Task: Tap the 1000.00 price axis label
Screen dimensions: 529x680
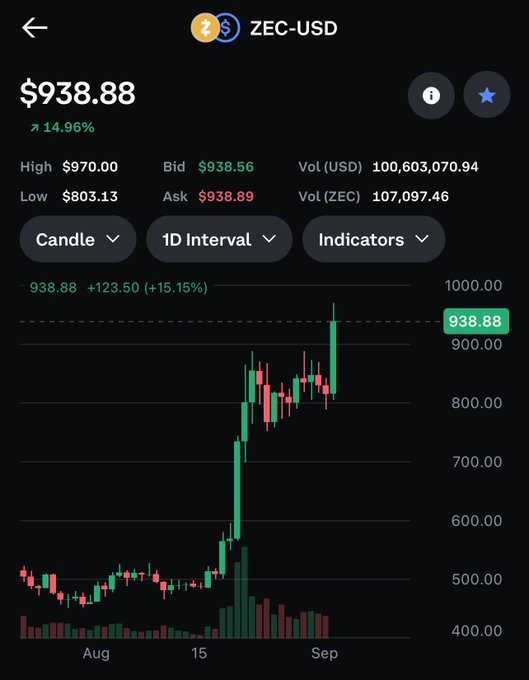Action: click(473, 285)
